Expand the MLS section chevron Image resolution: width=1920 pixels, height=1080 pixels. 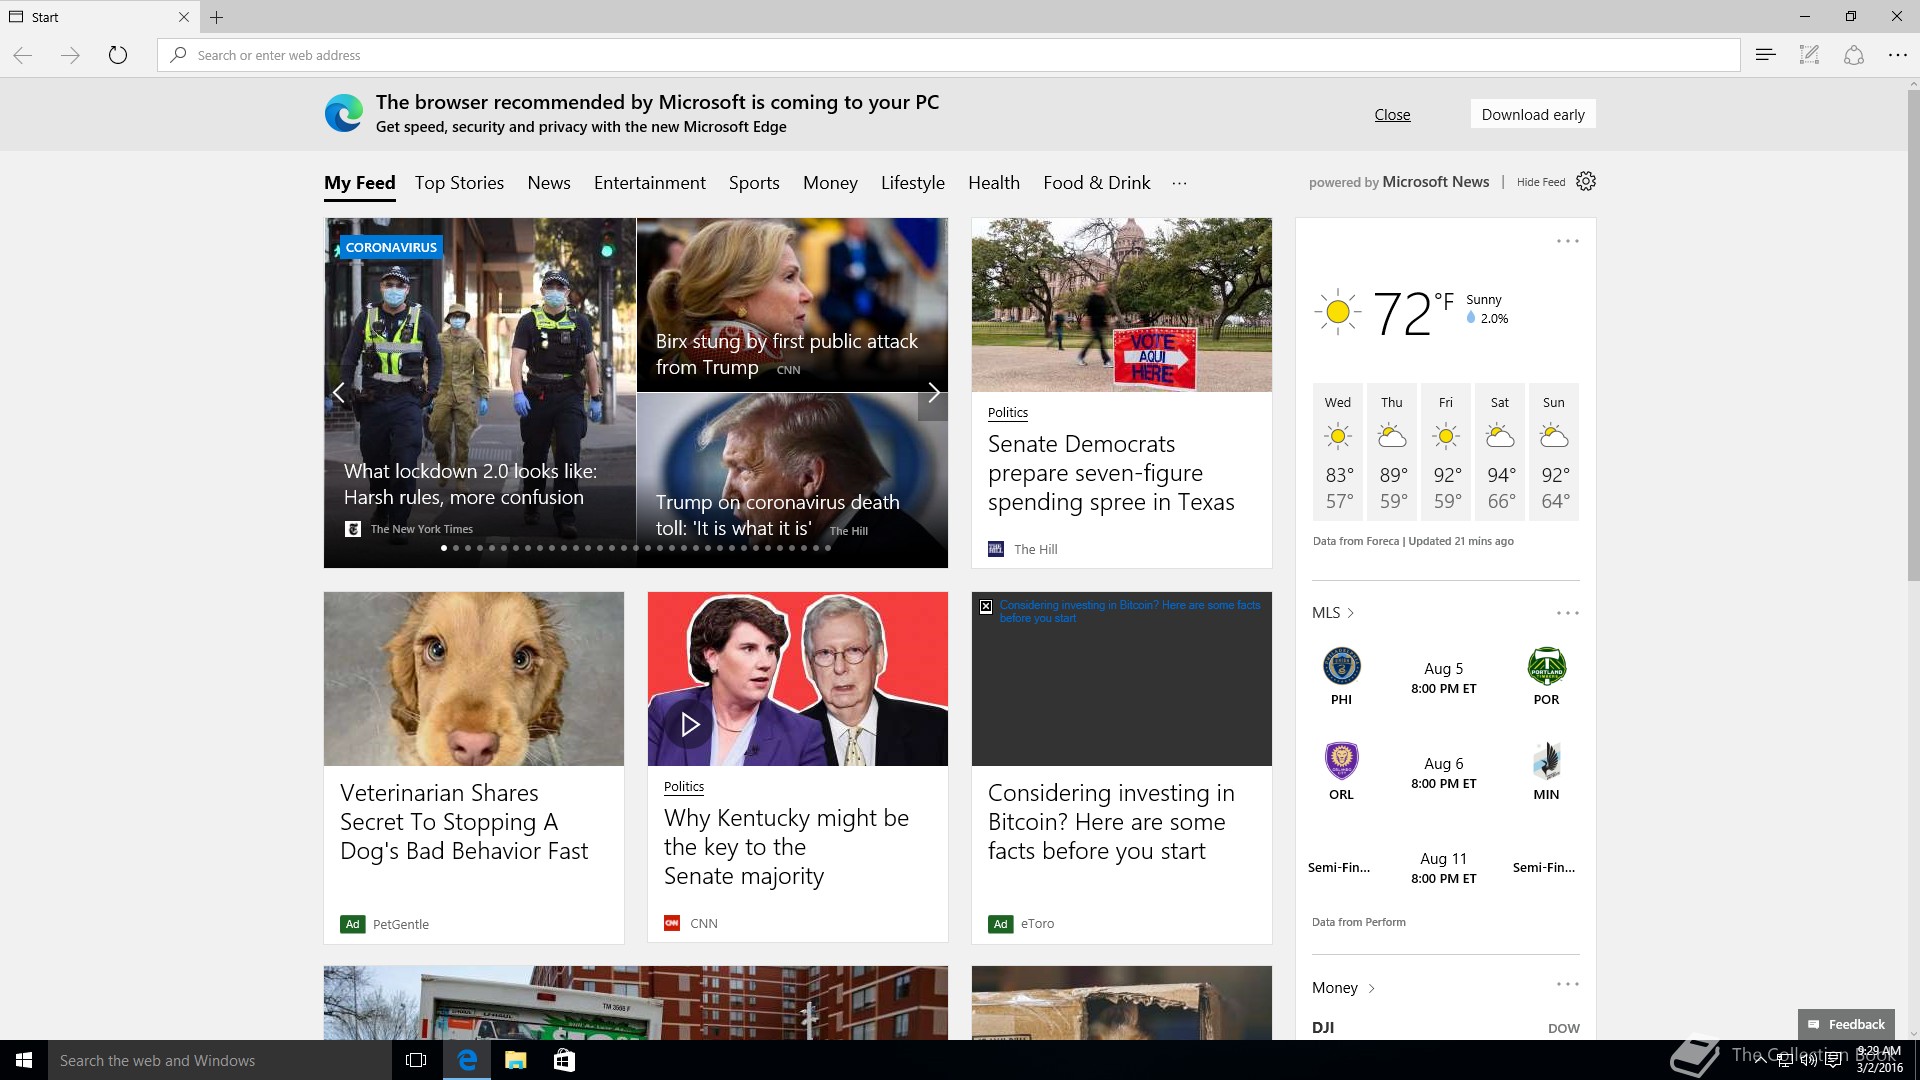point(1351,613)
